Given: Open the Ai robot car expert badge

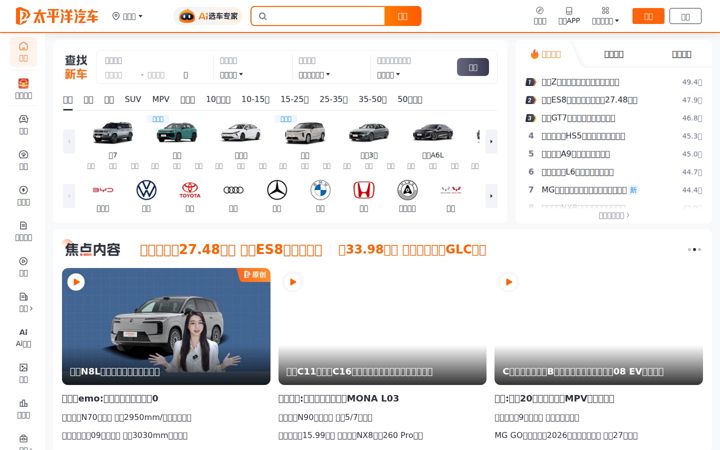Looking at the screenshot, I should click(208, 16).
